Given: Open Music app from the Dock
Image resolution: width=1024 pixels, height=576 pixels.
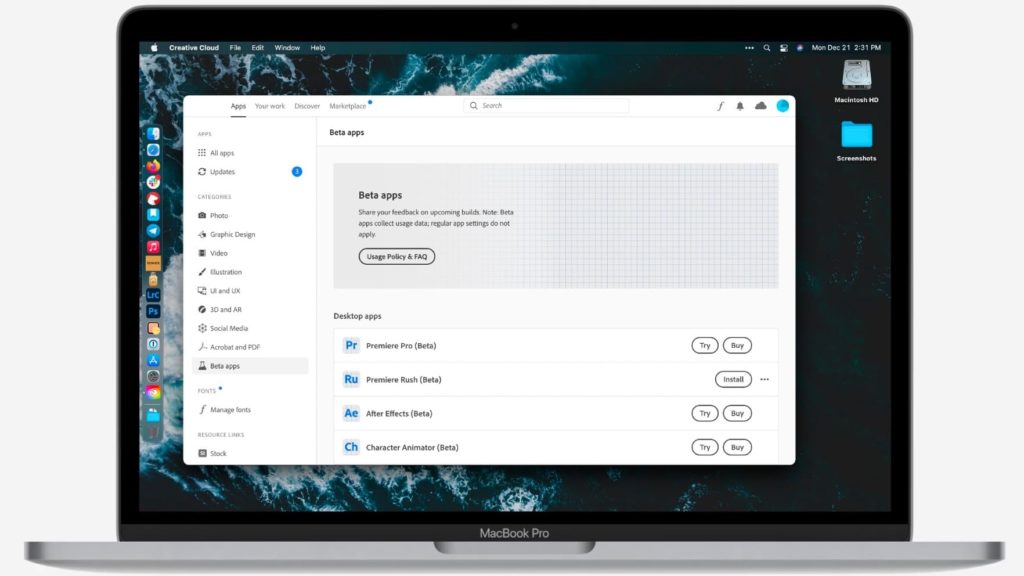Looking at the screenshot, I should click(153, 247).
